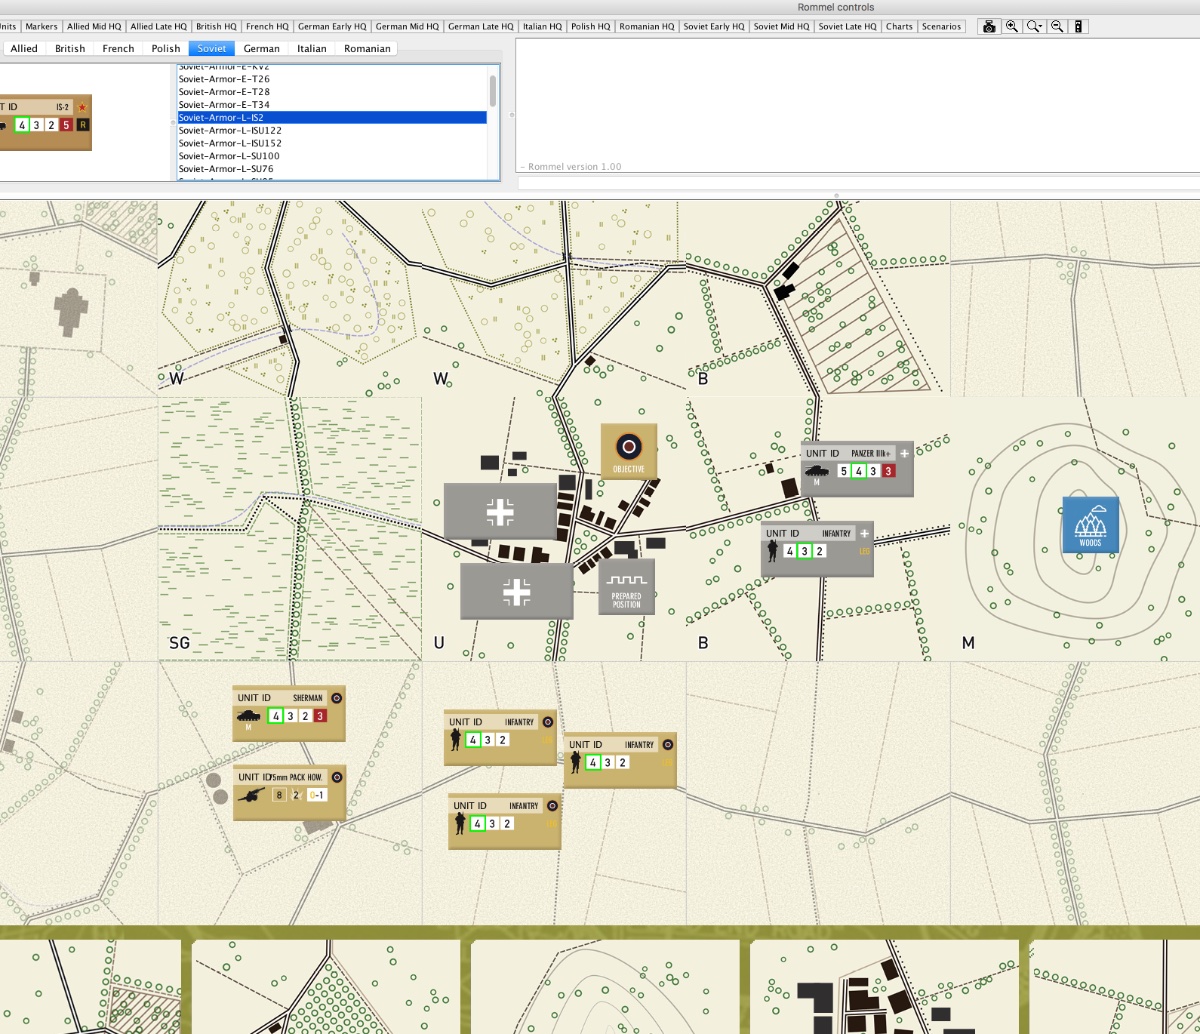The image size is (1200, 1034).
Task: Select the Objective marker on the map
Action: 629,451
